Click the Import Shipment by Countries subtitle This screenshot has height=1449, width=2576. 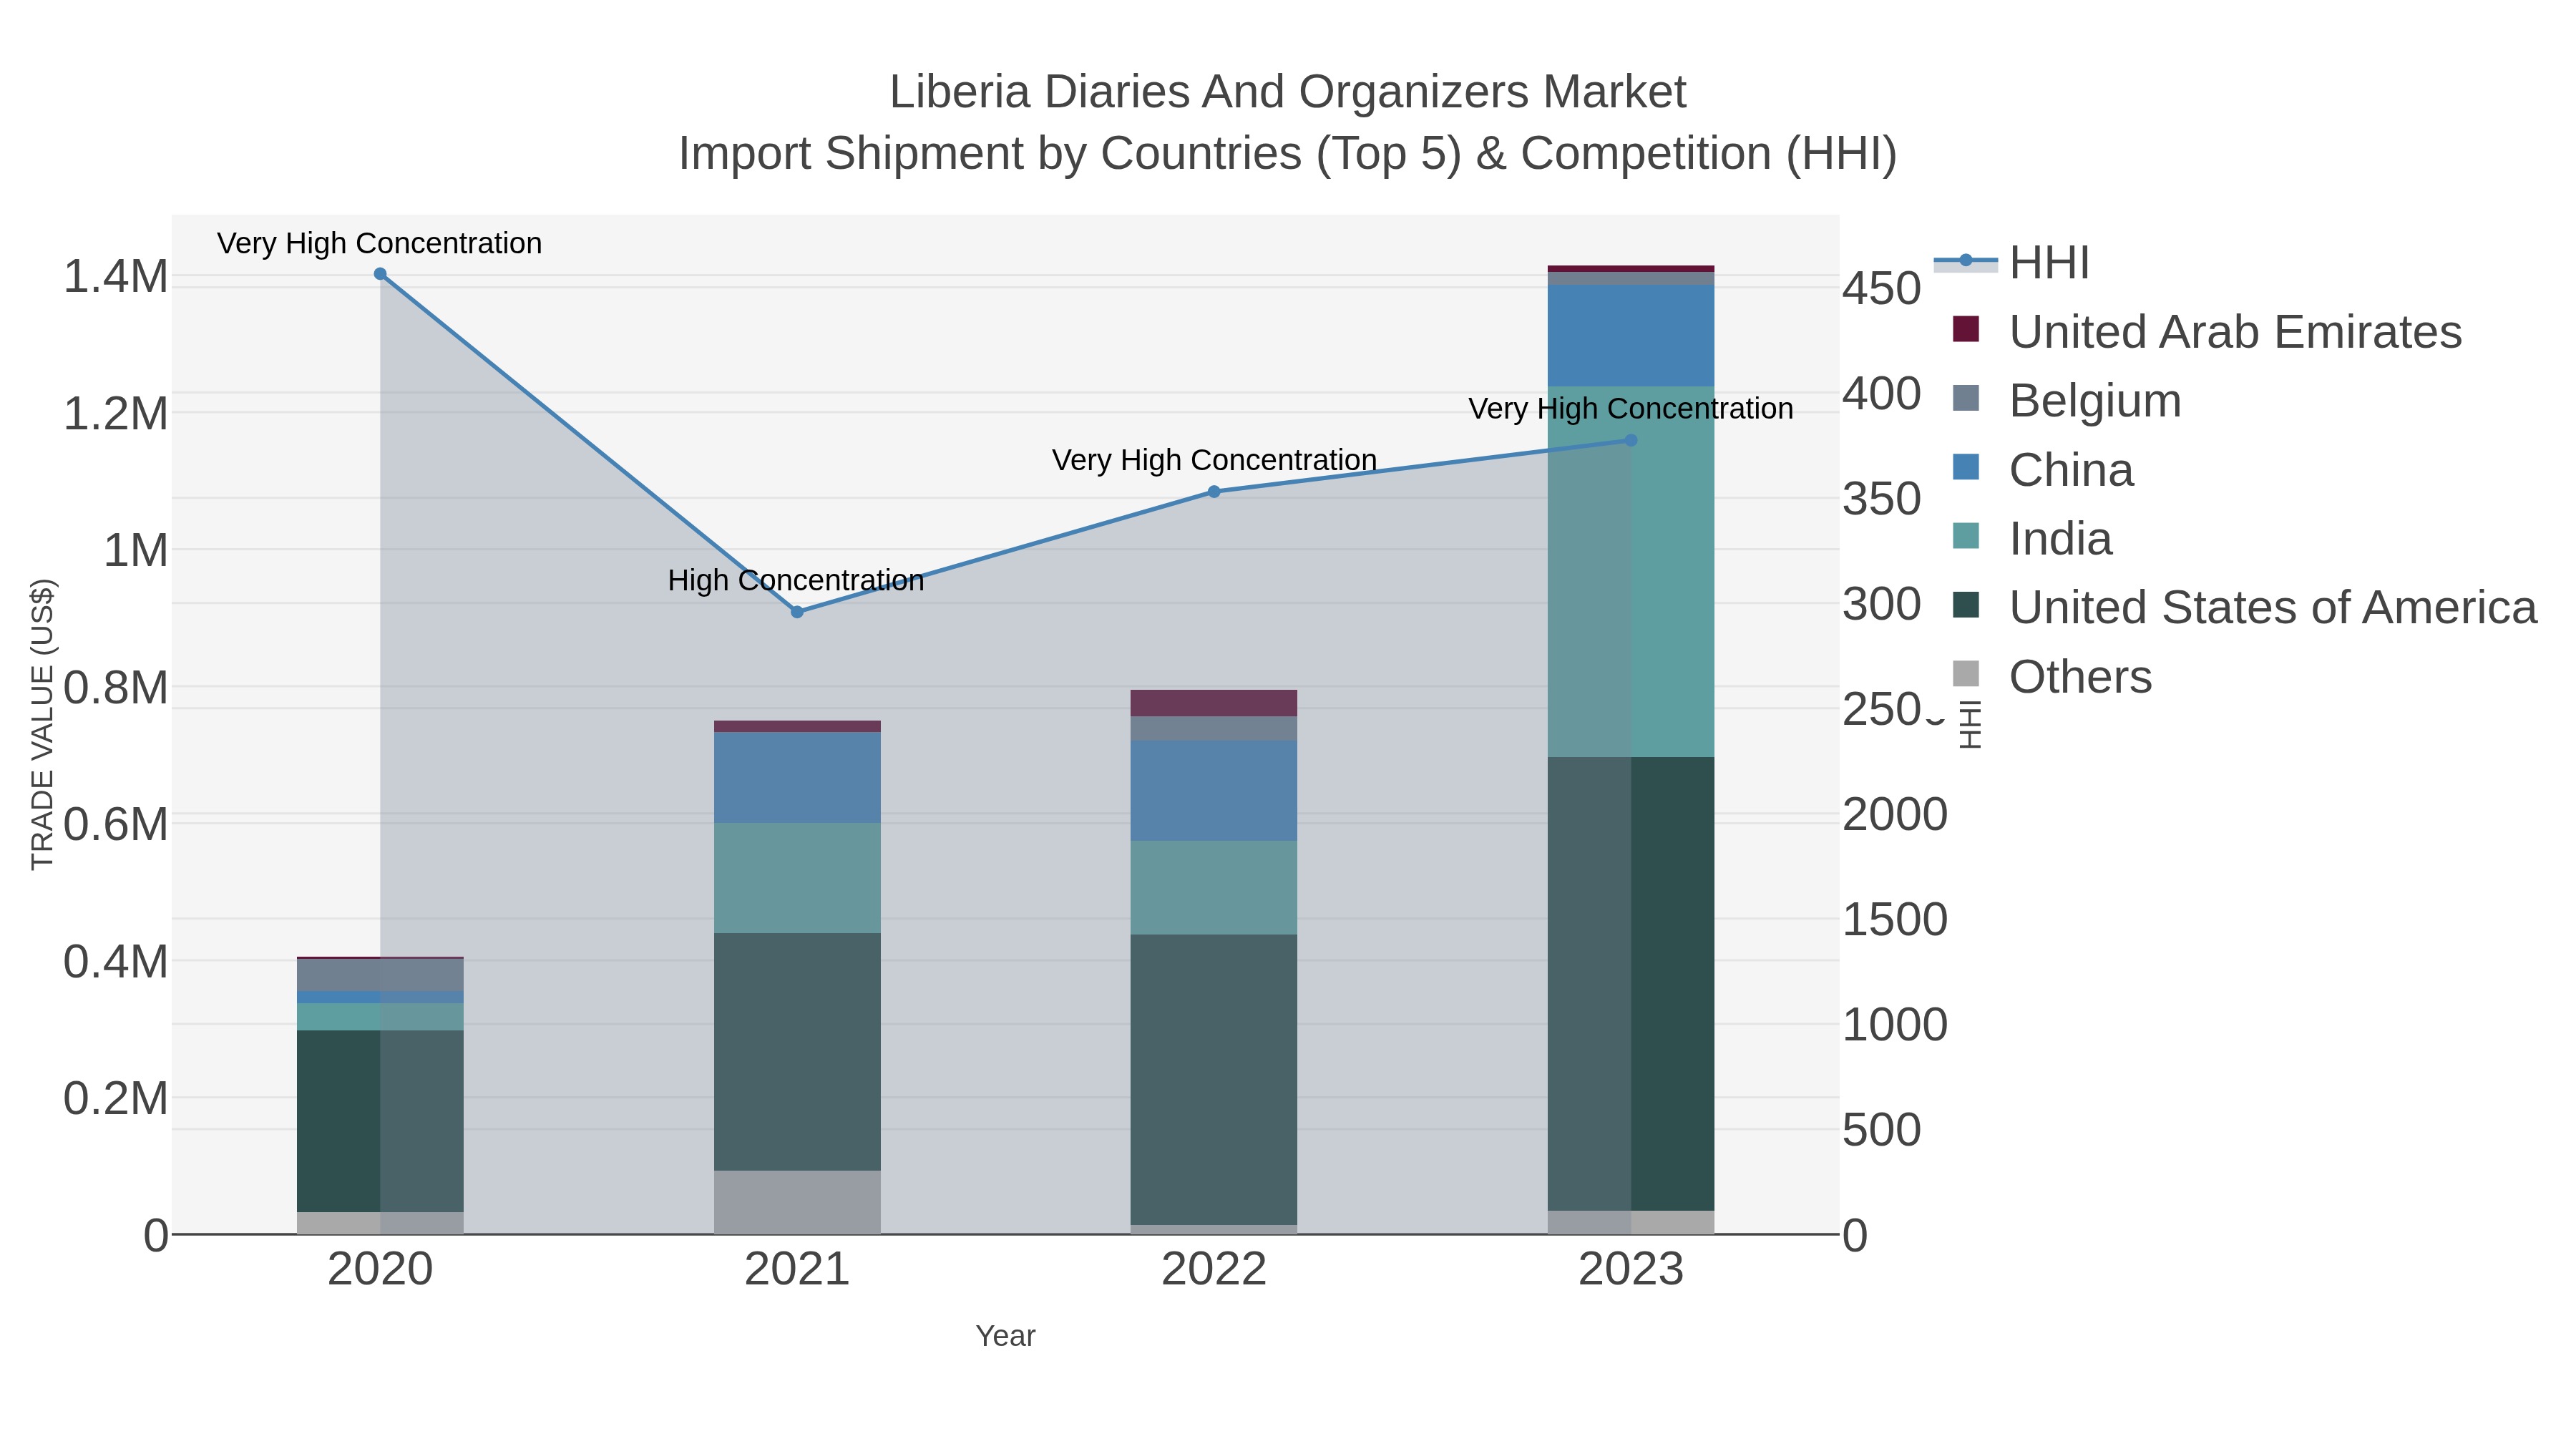click(x=1288, y=154)
